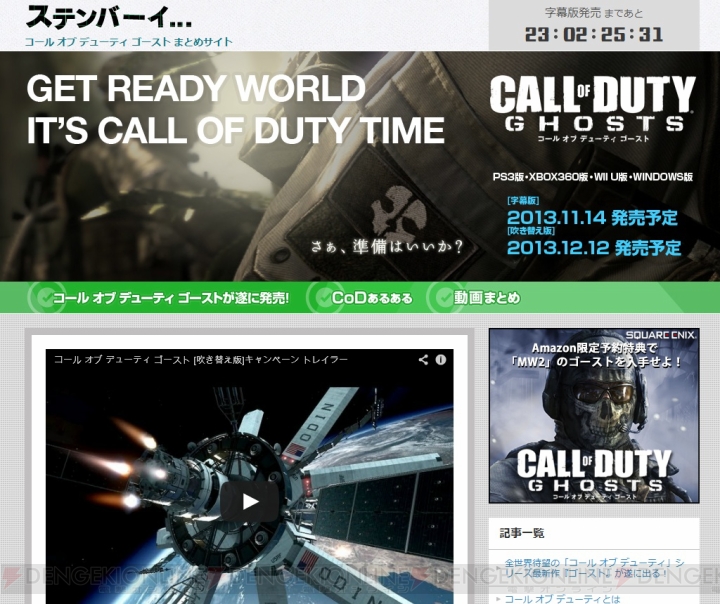720x604 pixels.
Task: Click the video share icon
Action: [423, 360]
